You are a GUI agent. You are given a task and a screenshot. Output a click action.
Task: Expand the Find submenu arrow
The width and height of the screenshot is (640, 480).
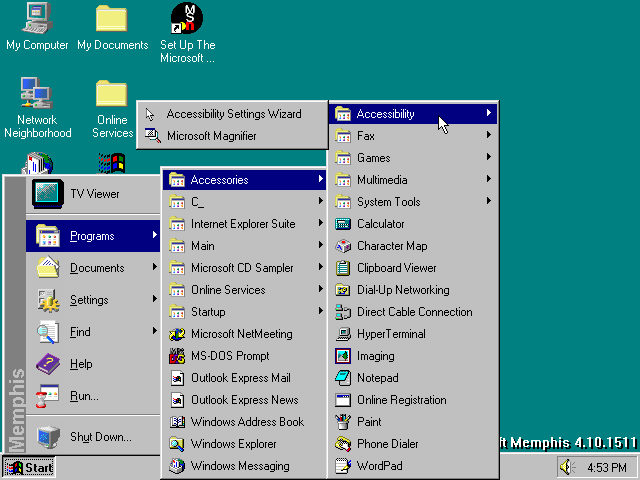tap(155, 331)
